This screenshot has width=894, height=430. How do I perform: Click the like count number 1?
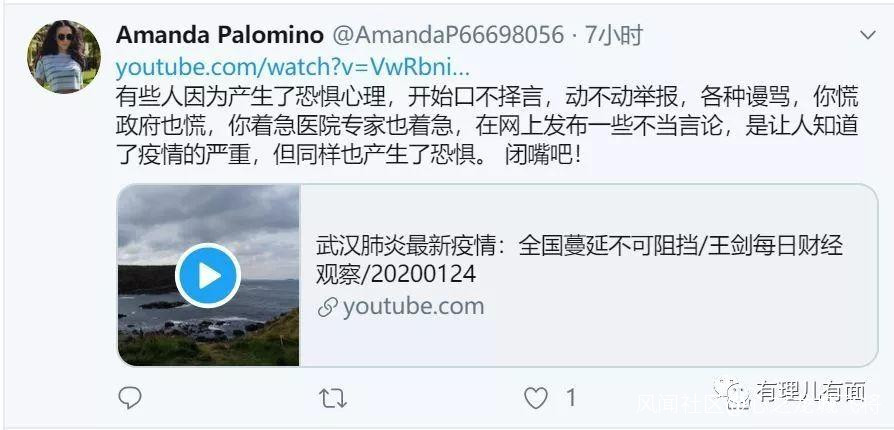click(571, 397)
